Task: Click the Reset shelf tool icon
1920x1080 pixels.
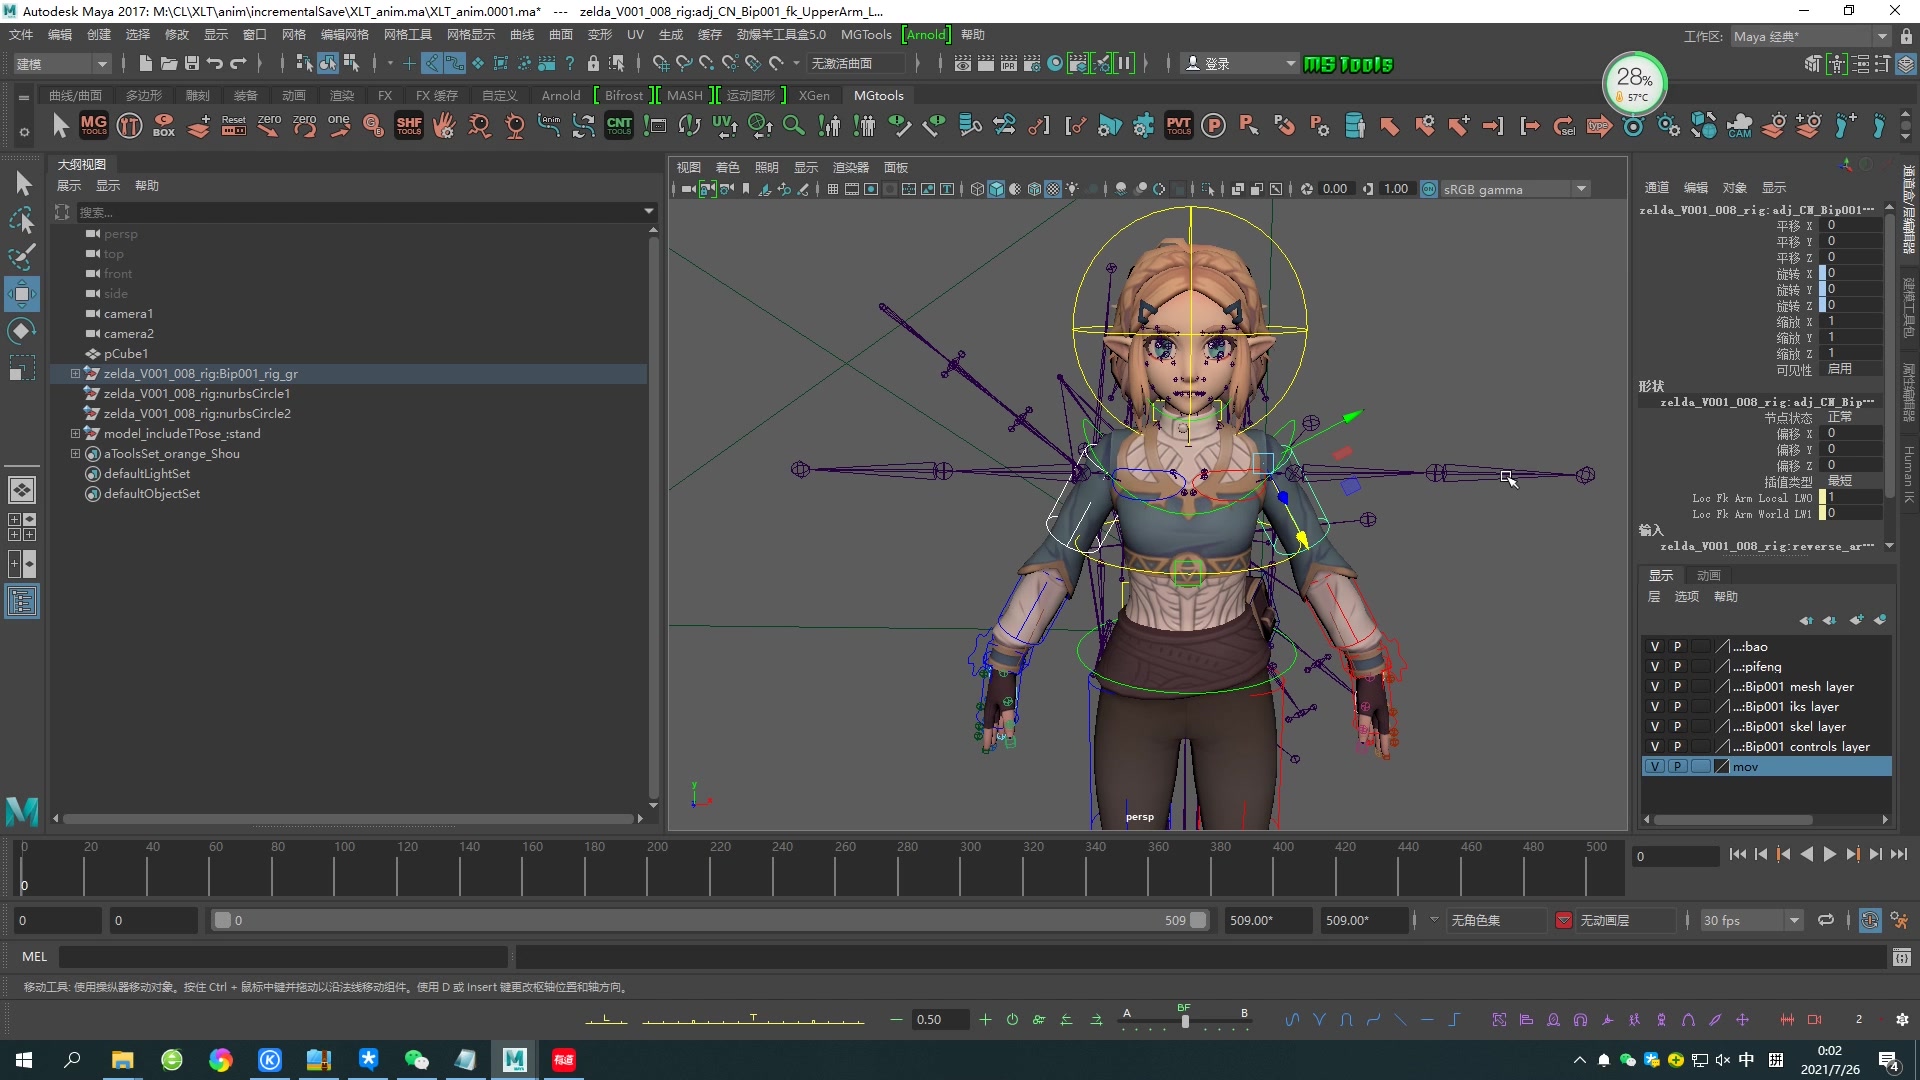Action: (233, 125)
